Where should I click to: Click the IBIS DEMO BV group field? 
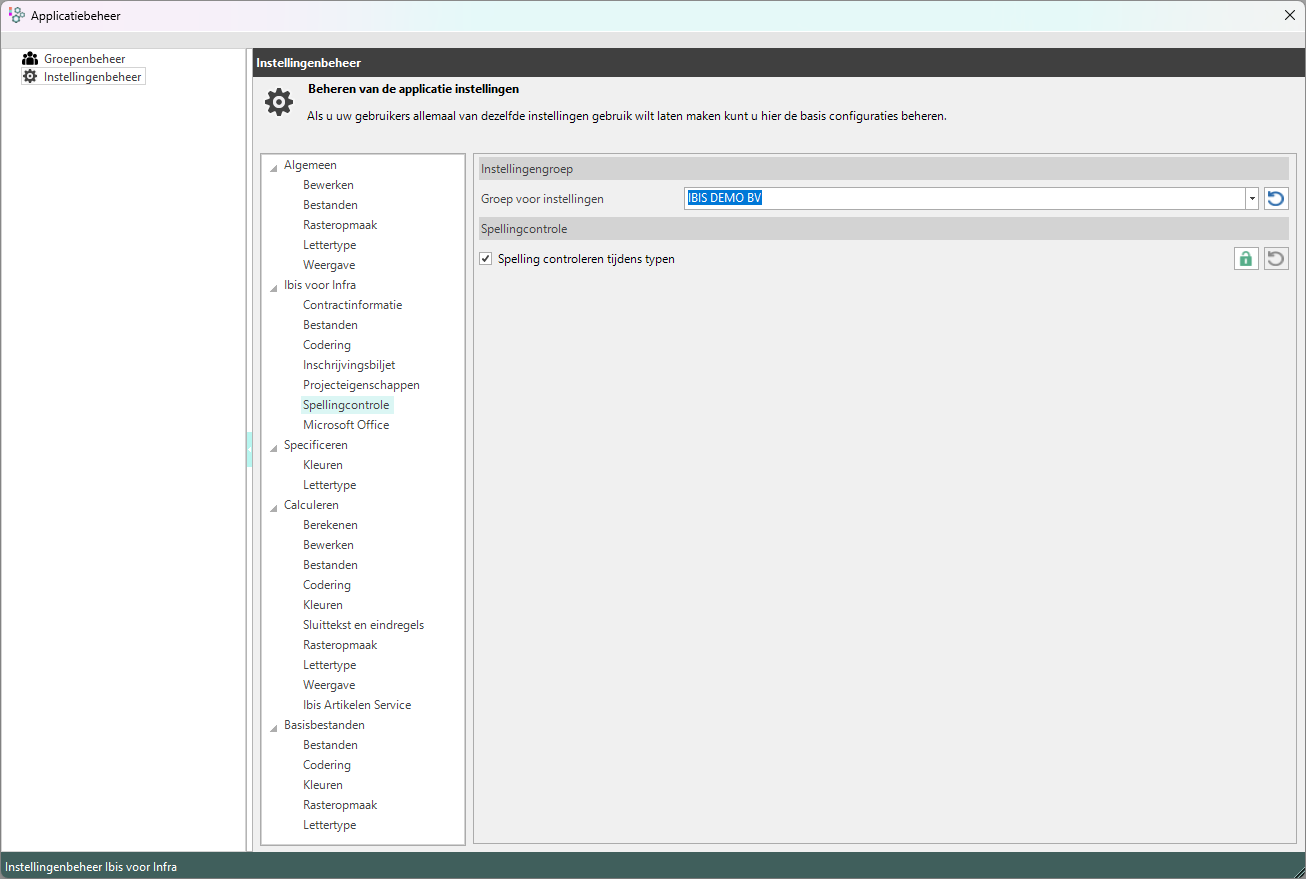[964, 198]
